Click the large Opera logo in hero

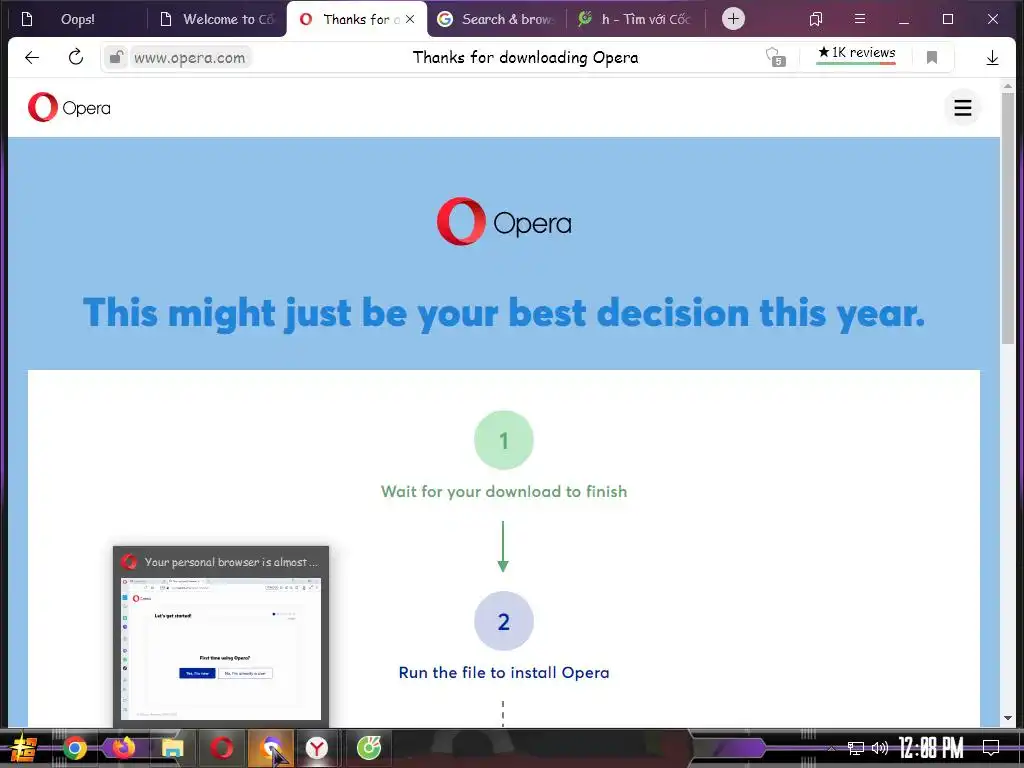(504, 222)
